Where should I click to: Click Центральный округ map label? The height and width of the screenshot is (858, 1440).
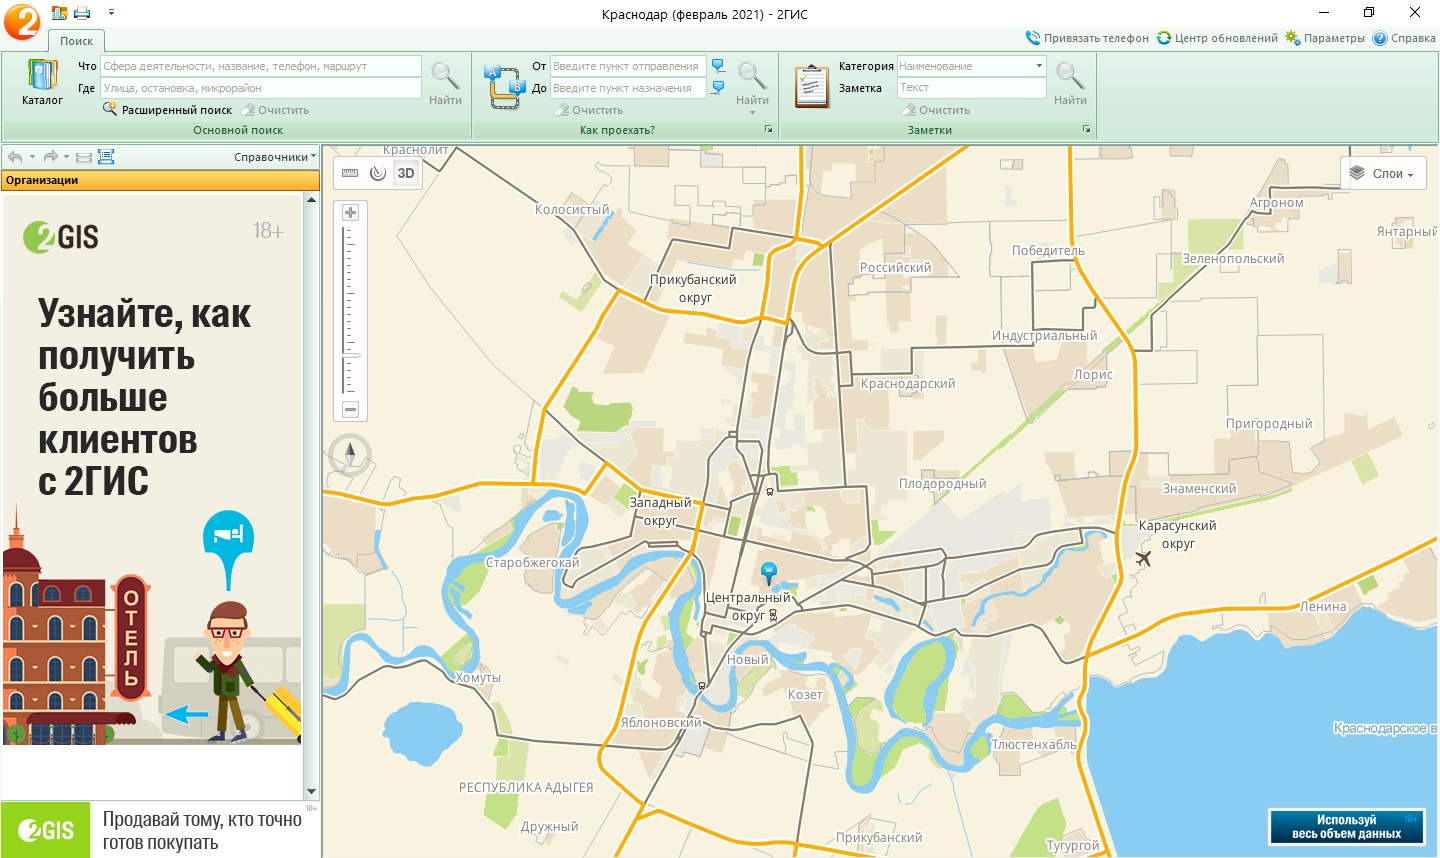click(x=748, y=606)
